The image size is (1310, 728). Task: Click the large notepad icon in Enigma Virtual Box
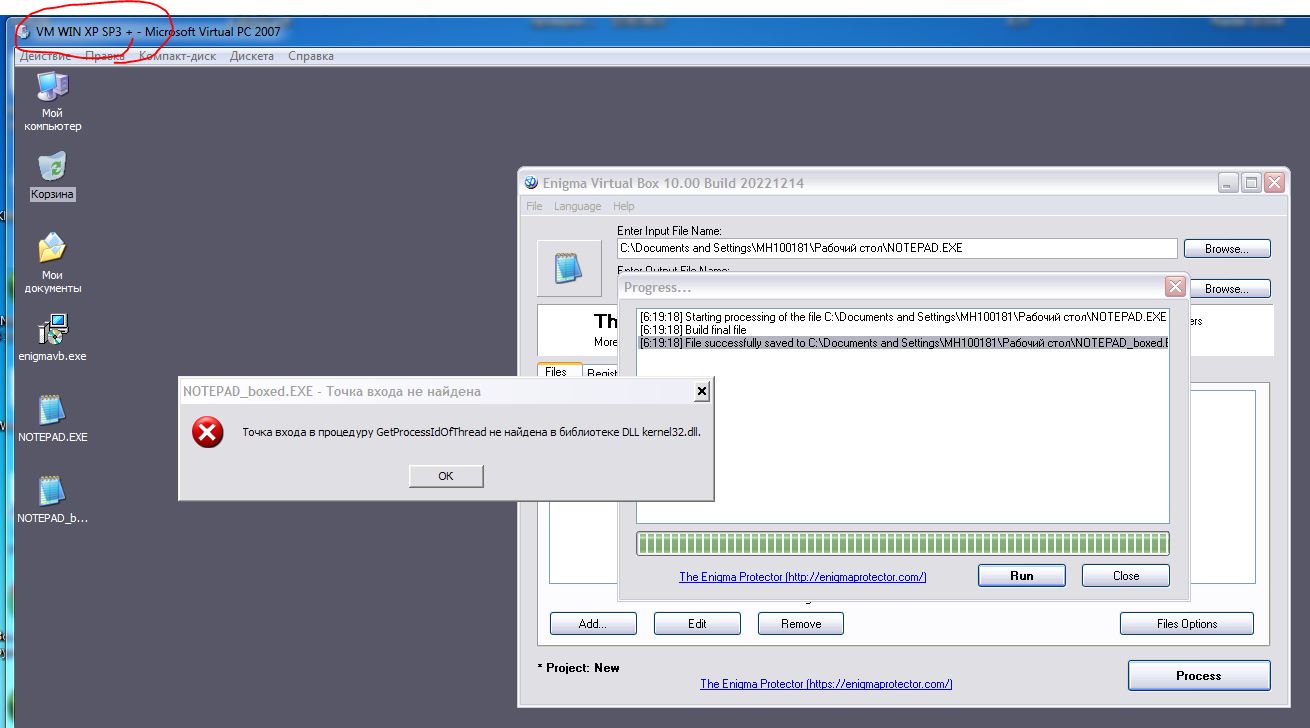coord(569,268)
